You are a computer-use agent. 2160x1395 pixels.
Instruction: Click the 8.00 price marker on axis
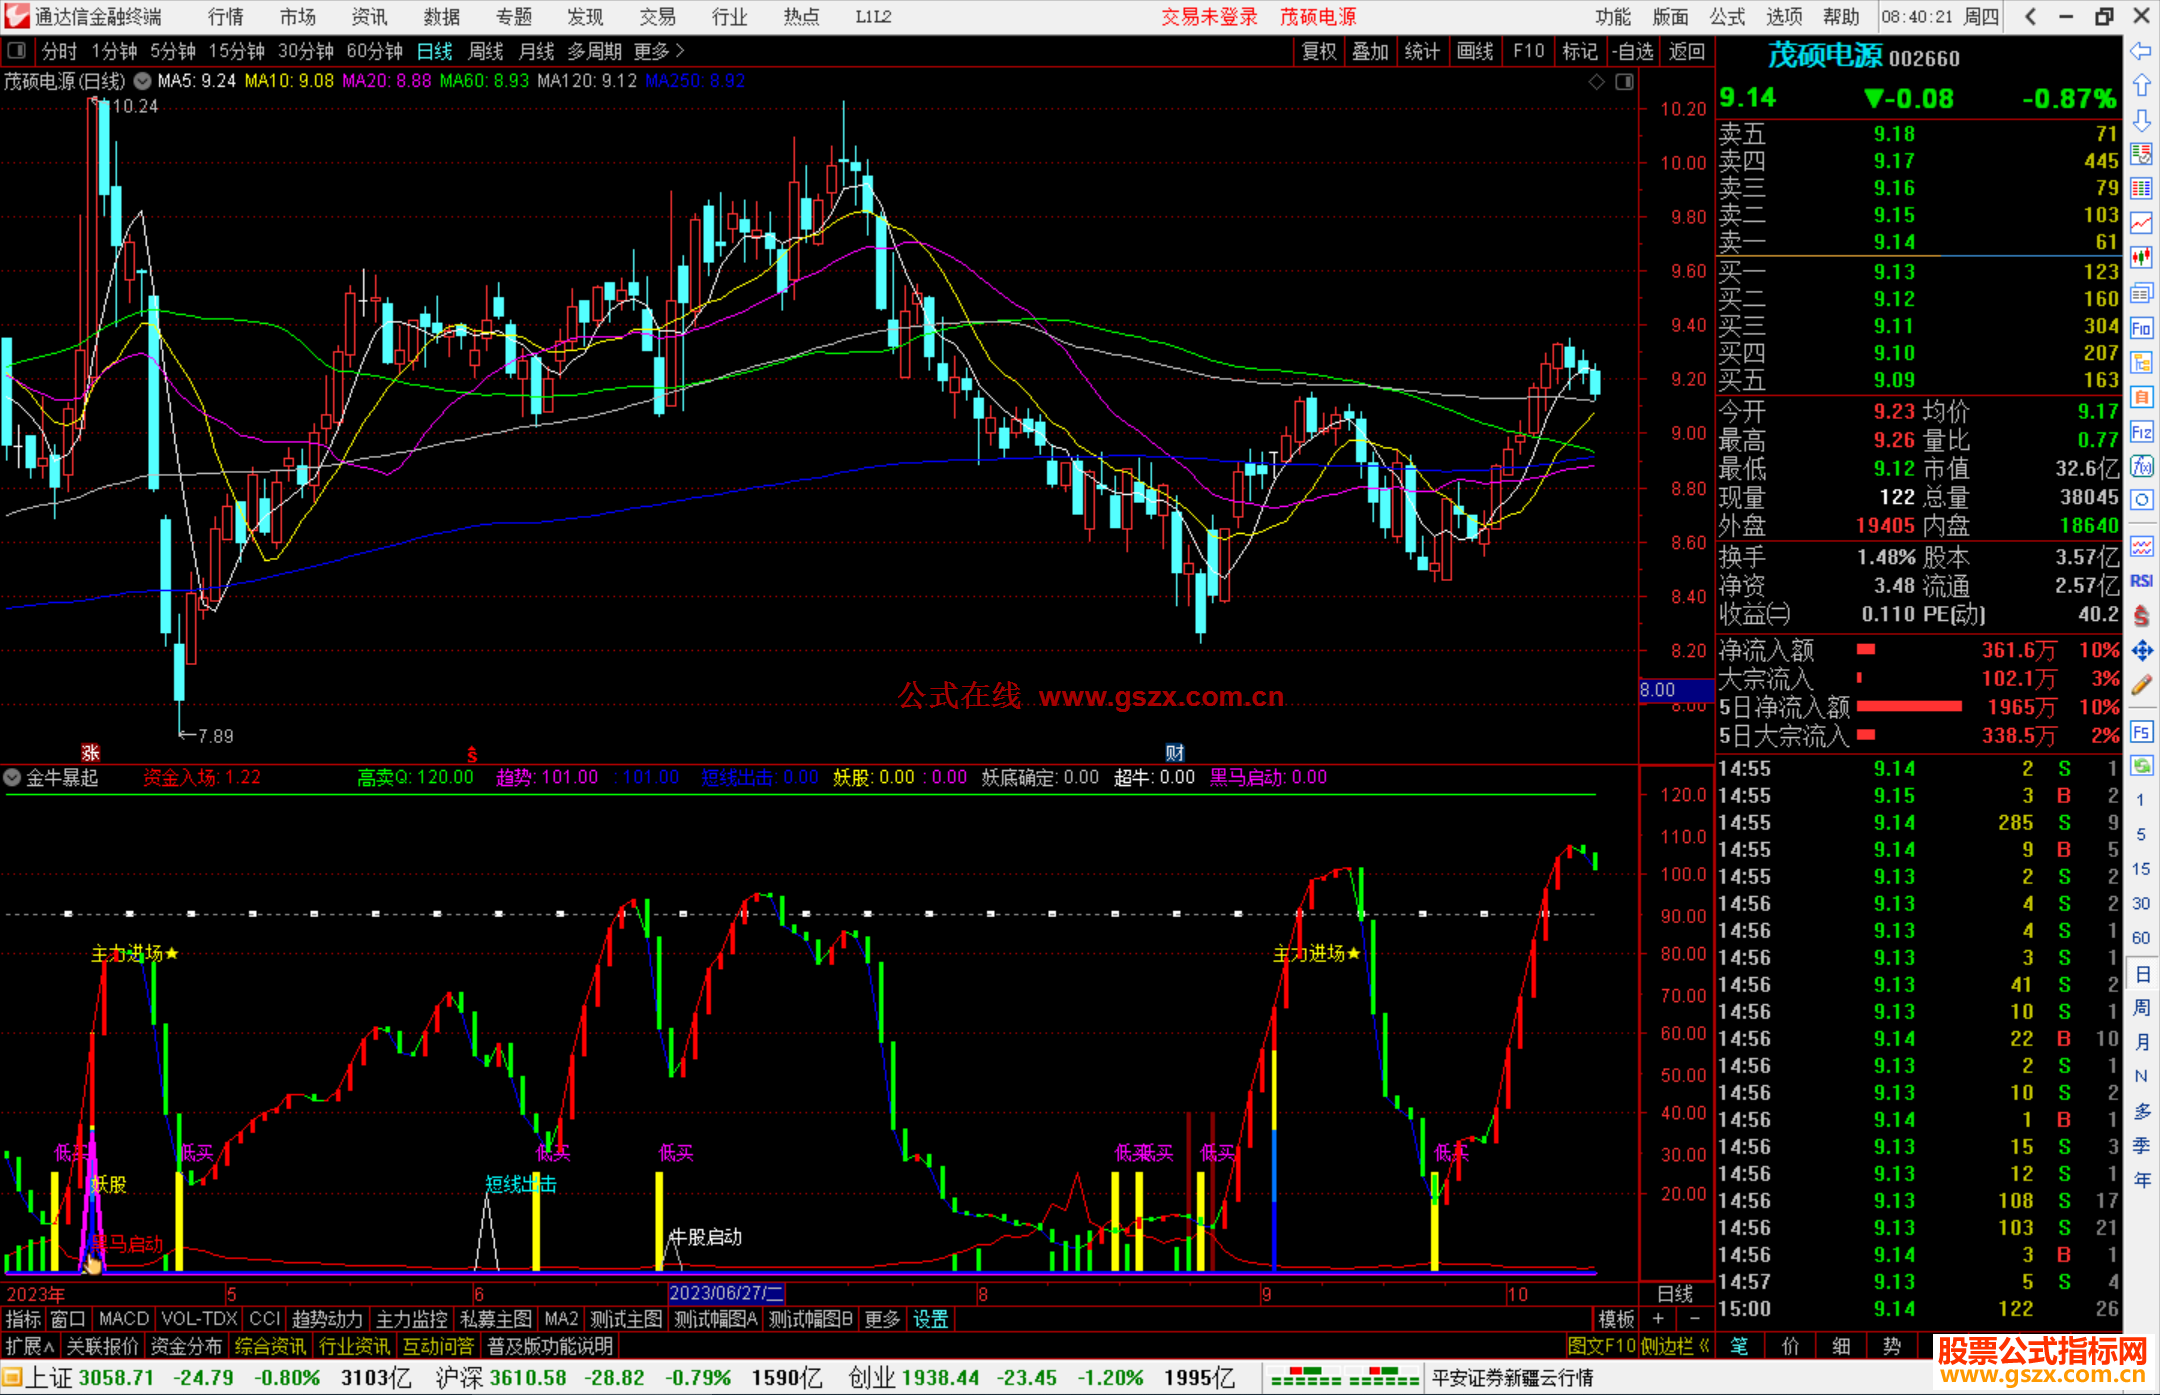point(1658,690)
